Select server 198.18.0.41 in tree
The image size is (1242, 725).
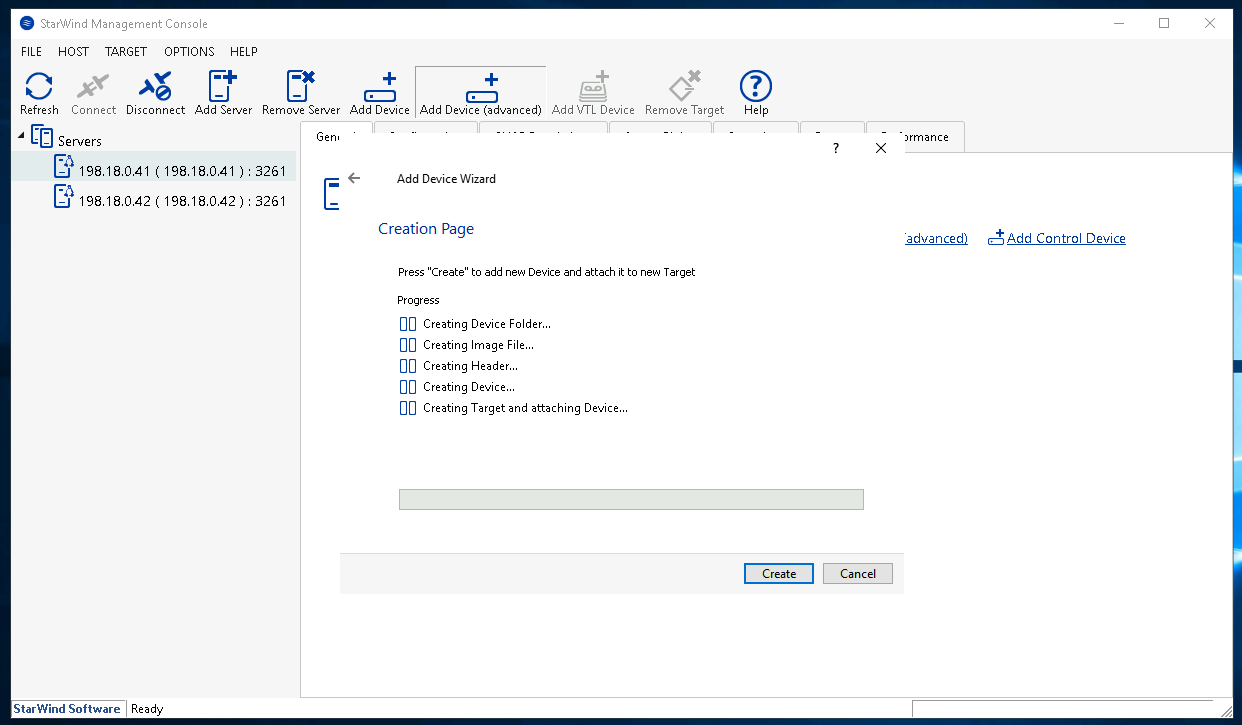click(x=182, y=171)
